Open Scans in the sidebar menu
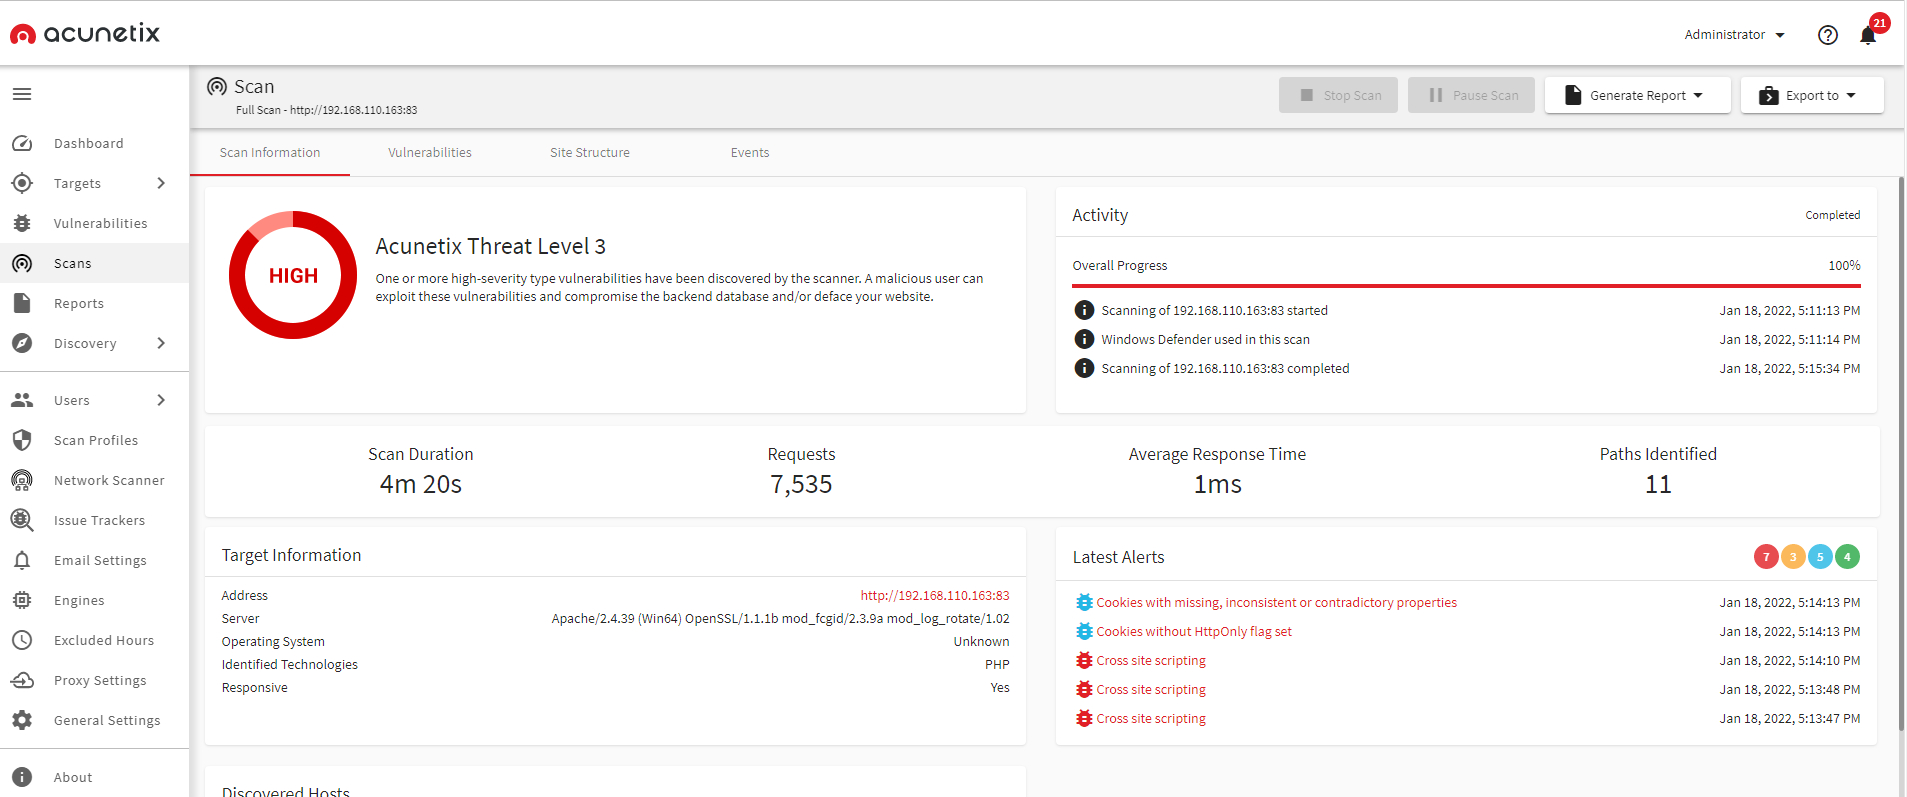 point(94,263)
